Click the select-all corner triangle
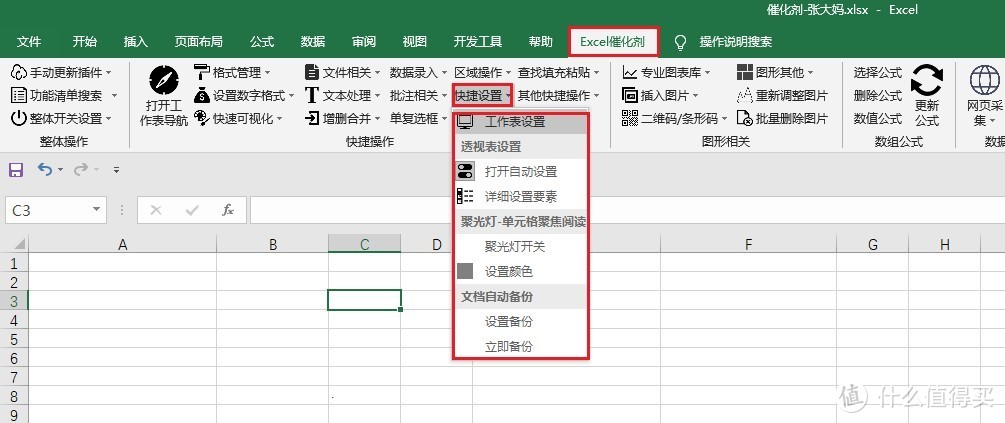Image resolution: width=1005 pixels, height=423 pixels. 19,244
